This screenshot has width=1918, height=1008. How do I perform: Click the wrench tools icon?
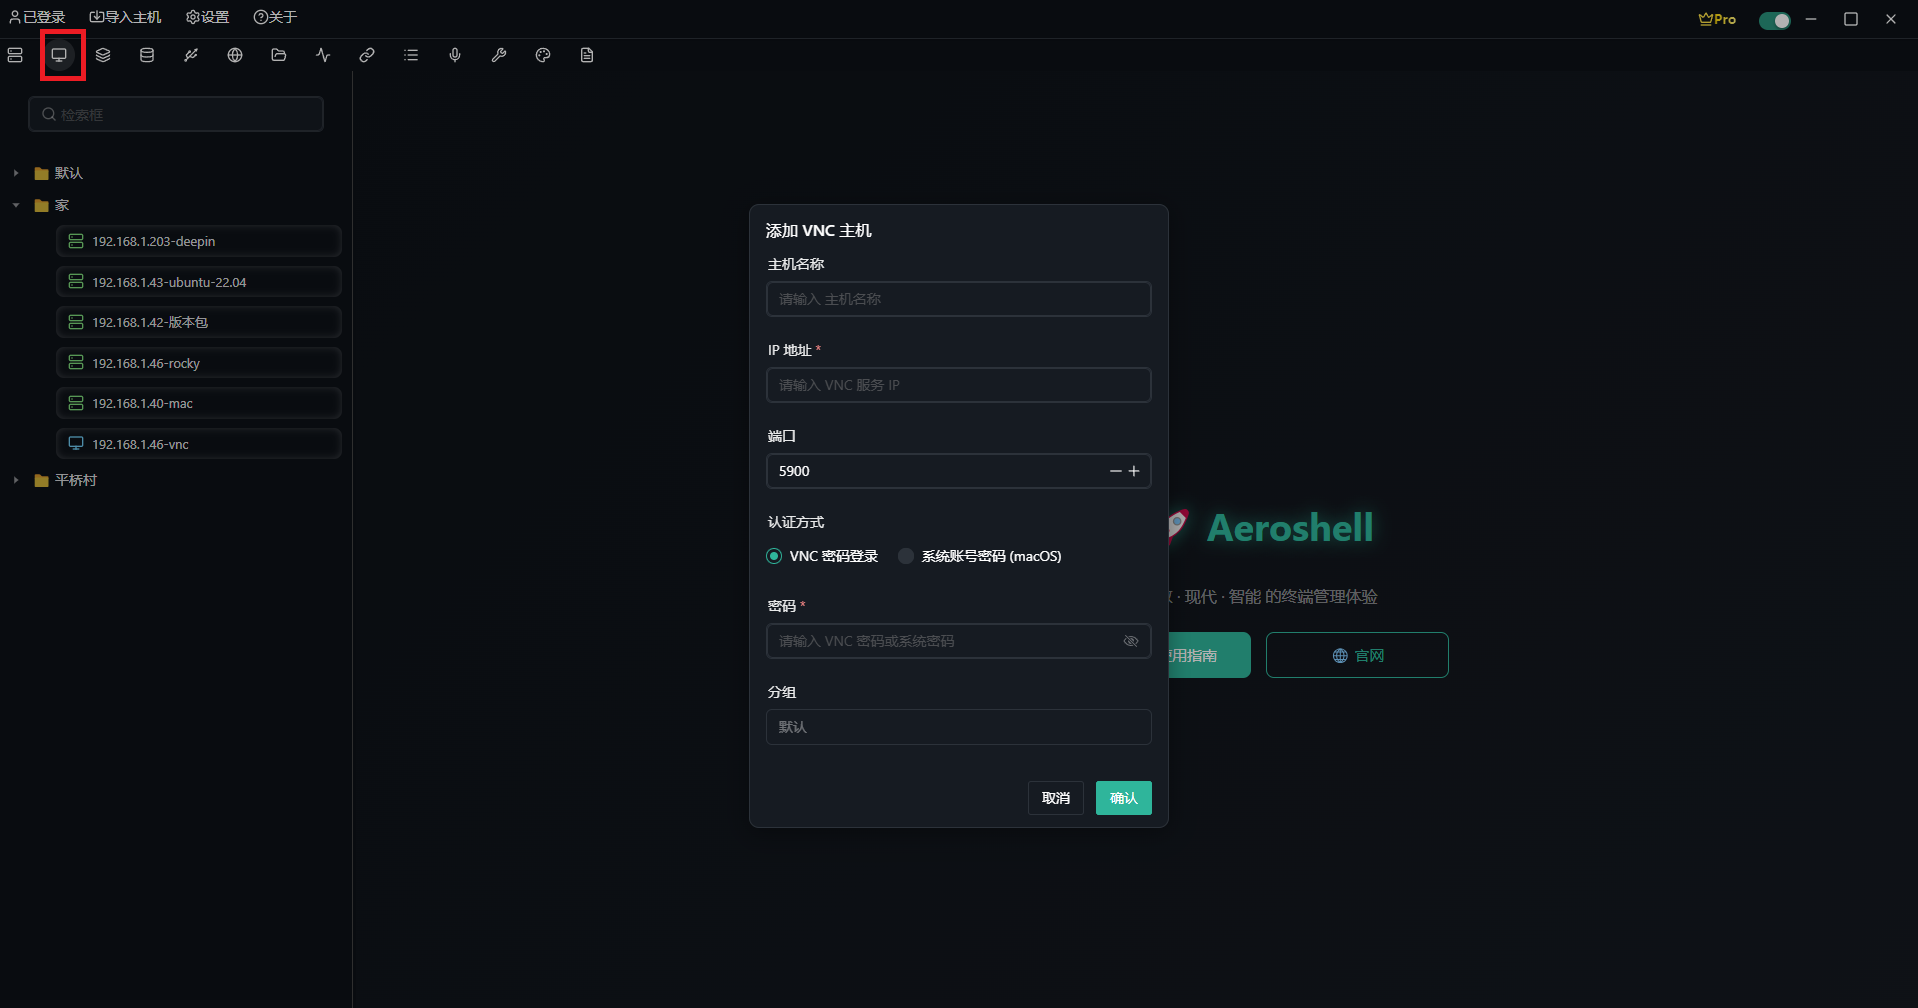498,55
